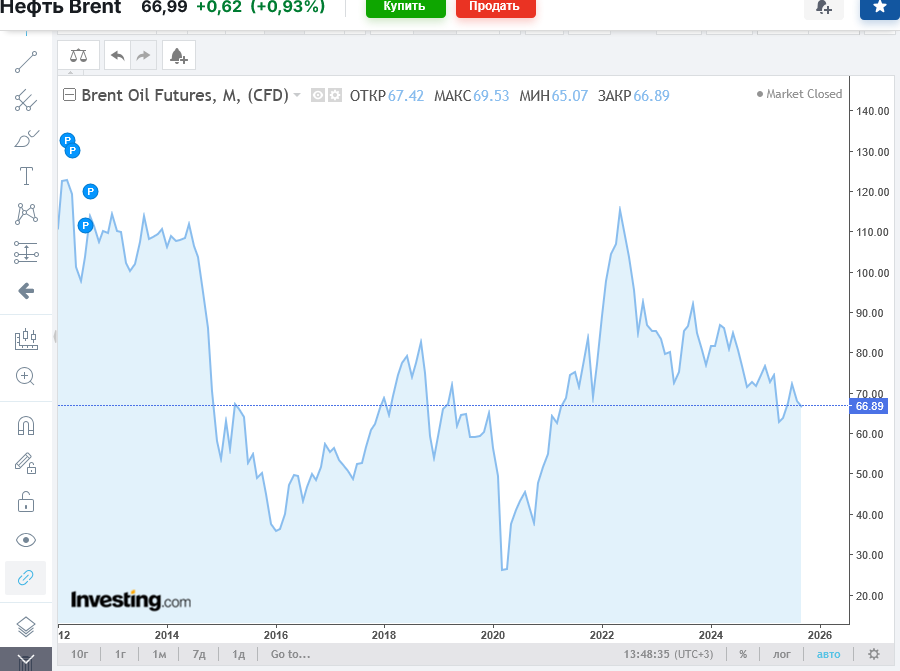Toggle magnet mode on
This screenshot has height=671, width=900.
pyautogui.click(x=26, y=426)
